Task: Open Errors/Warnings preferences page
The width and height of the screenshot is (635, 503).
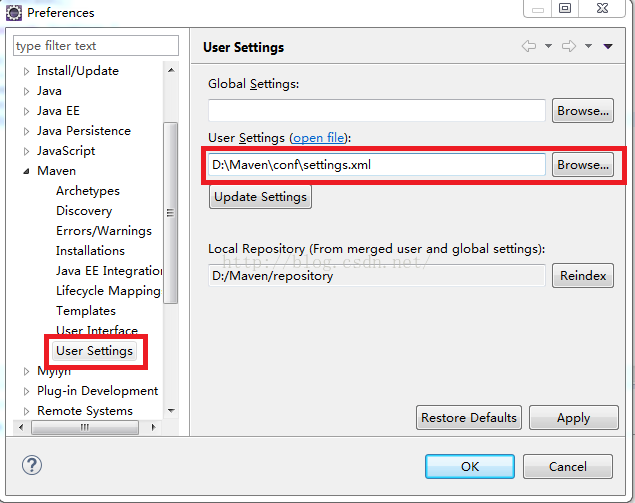Action: [x=104, y=230]
